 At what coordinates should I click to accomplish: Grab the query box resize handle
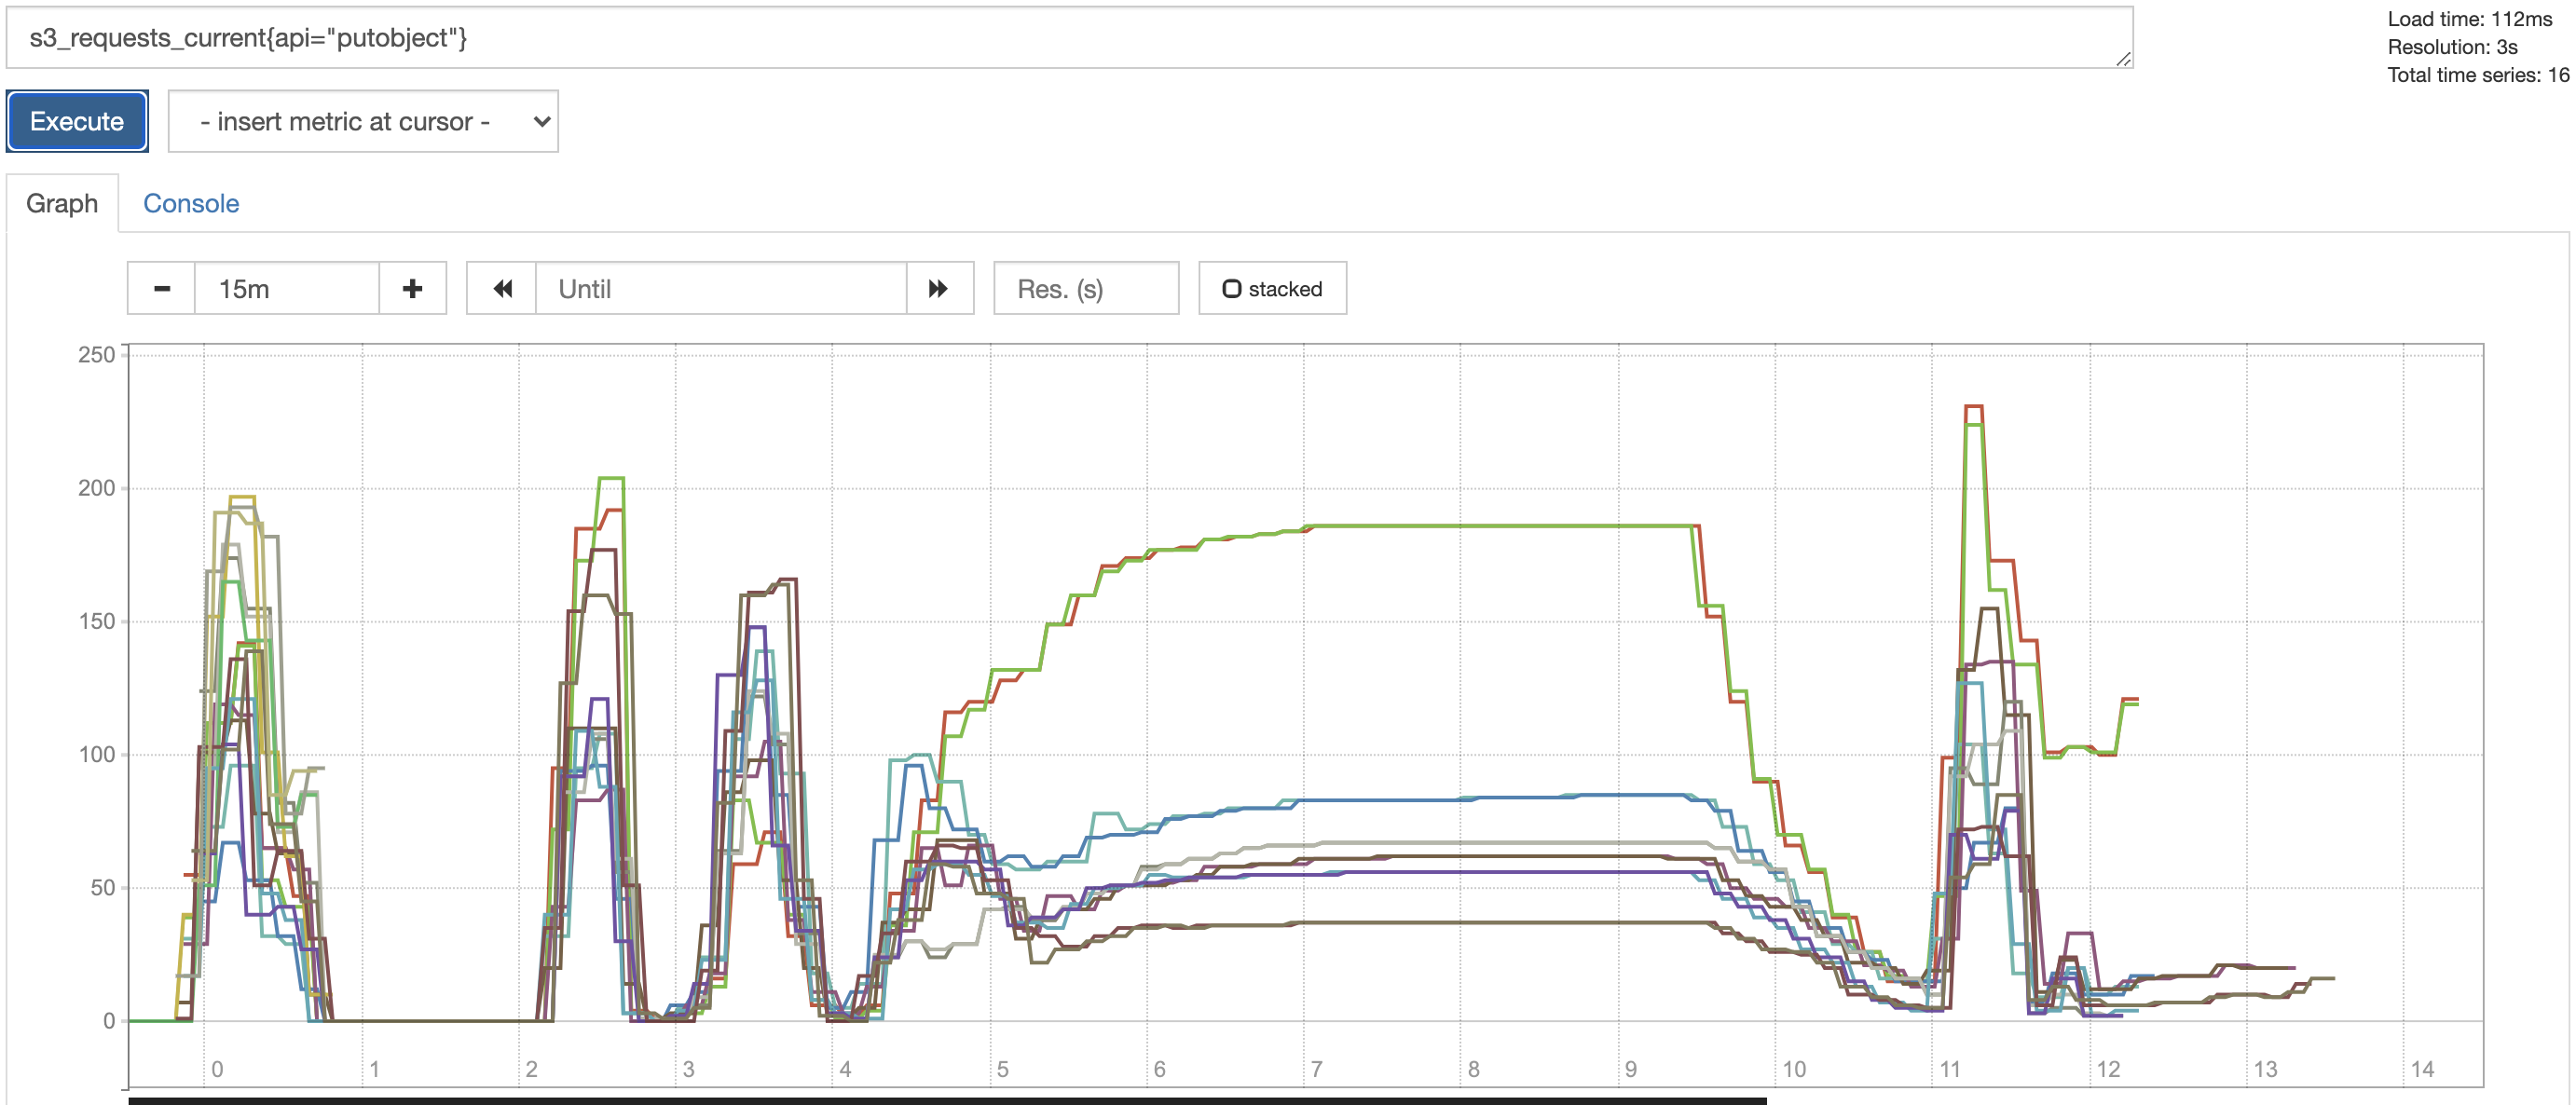tap(2123, 60)
